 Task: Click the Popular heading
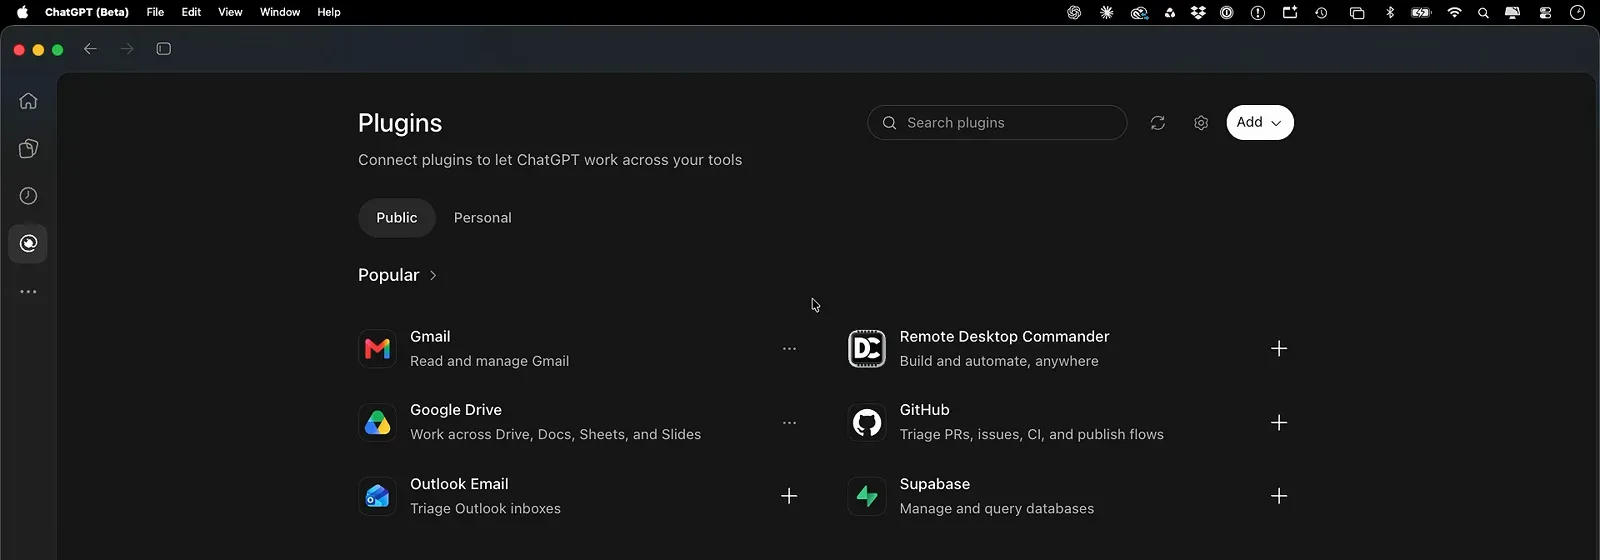(389, 275)
